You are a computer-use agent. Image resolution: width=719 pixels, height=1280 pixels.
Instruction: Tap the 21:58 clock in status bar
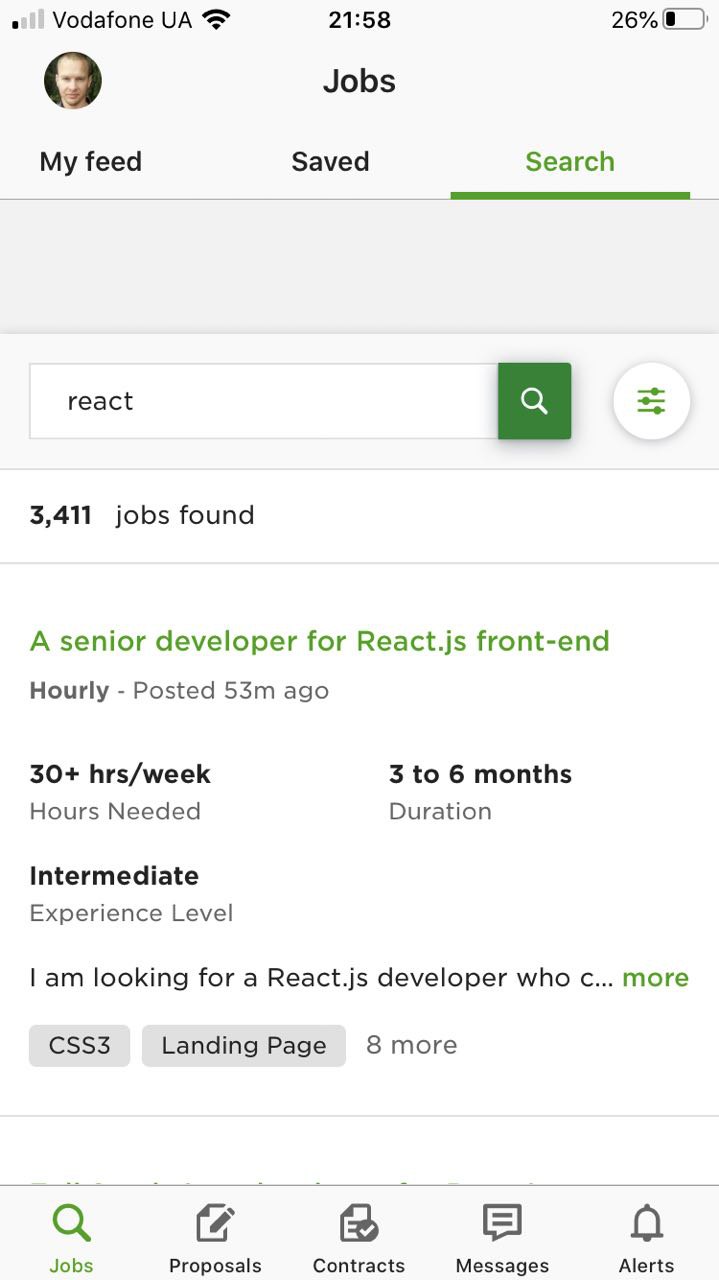[359, 20]
